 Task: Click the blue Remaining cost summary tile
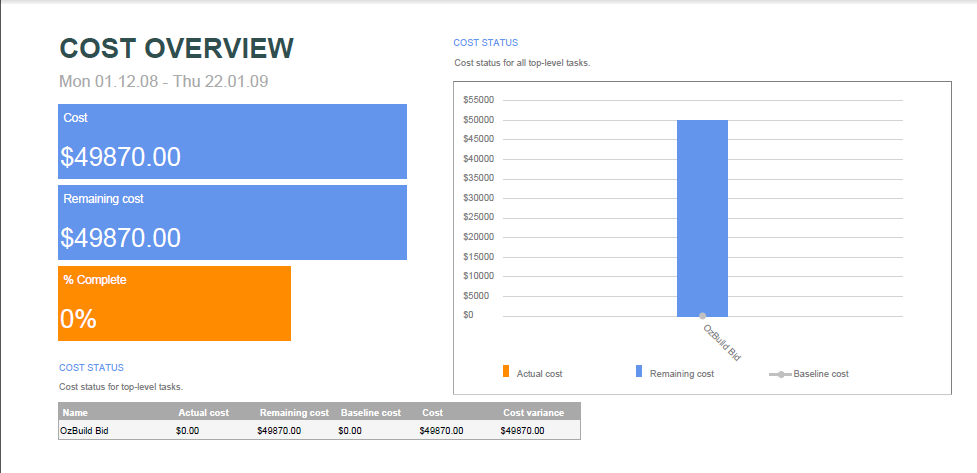point(232,222)
